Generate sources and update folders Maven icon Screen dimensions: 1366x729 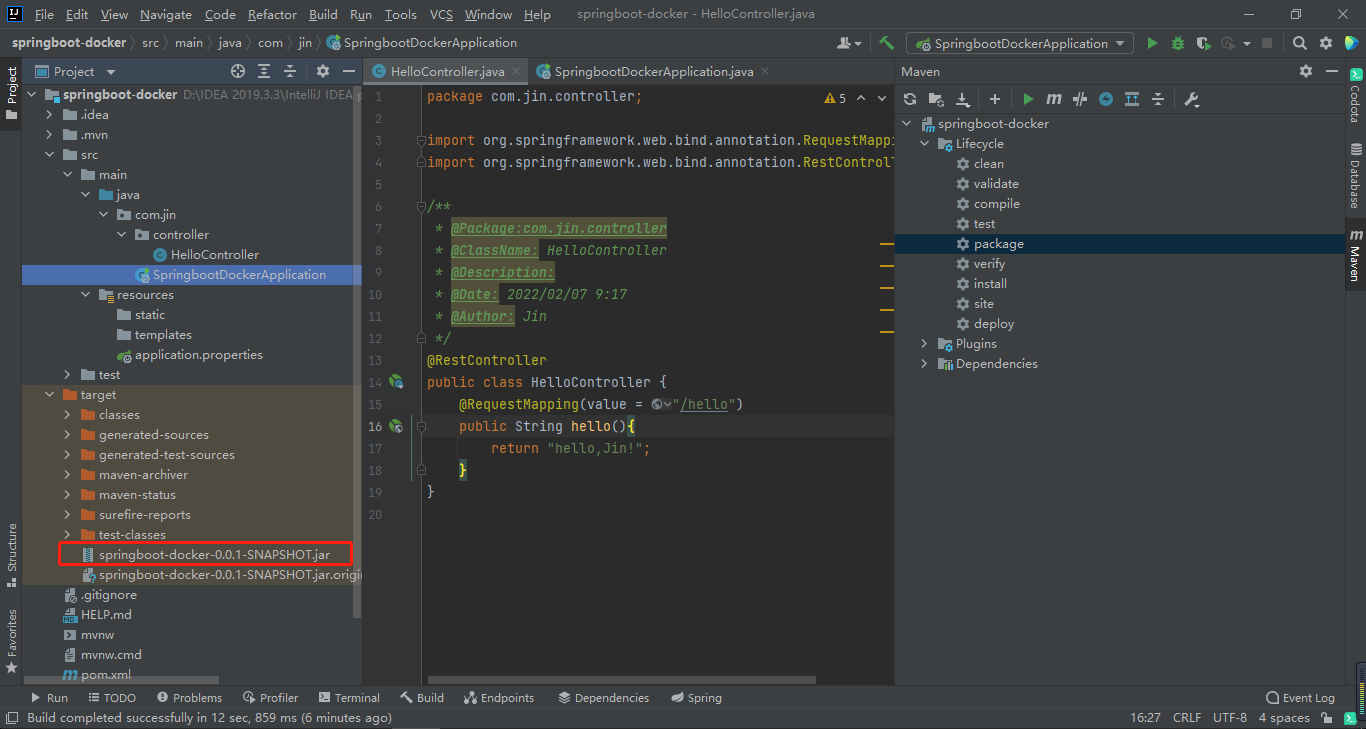click(x=936, y=99)
